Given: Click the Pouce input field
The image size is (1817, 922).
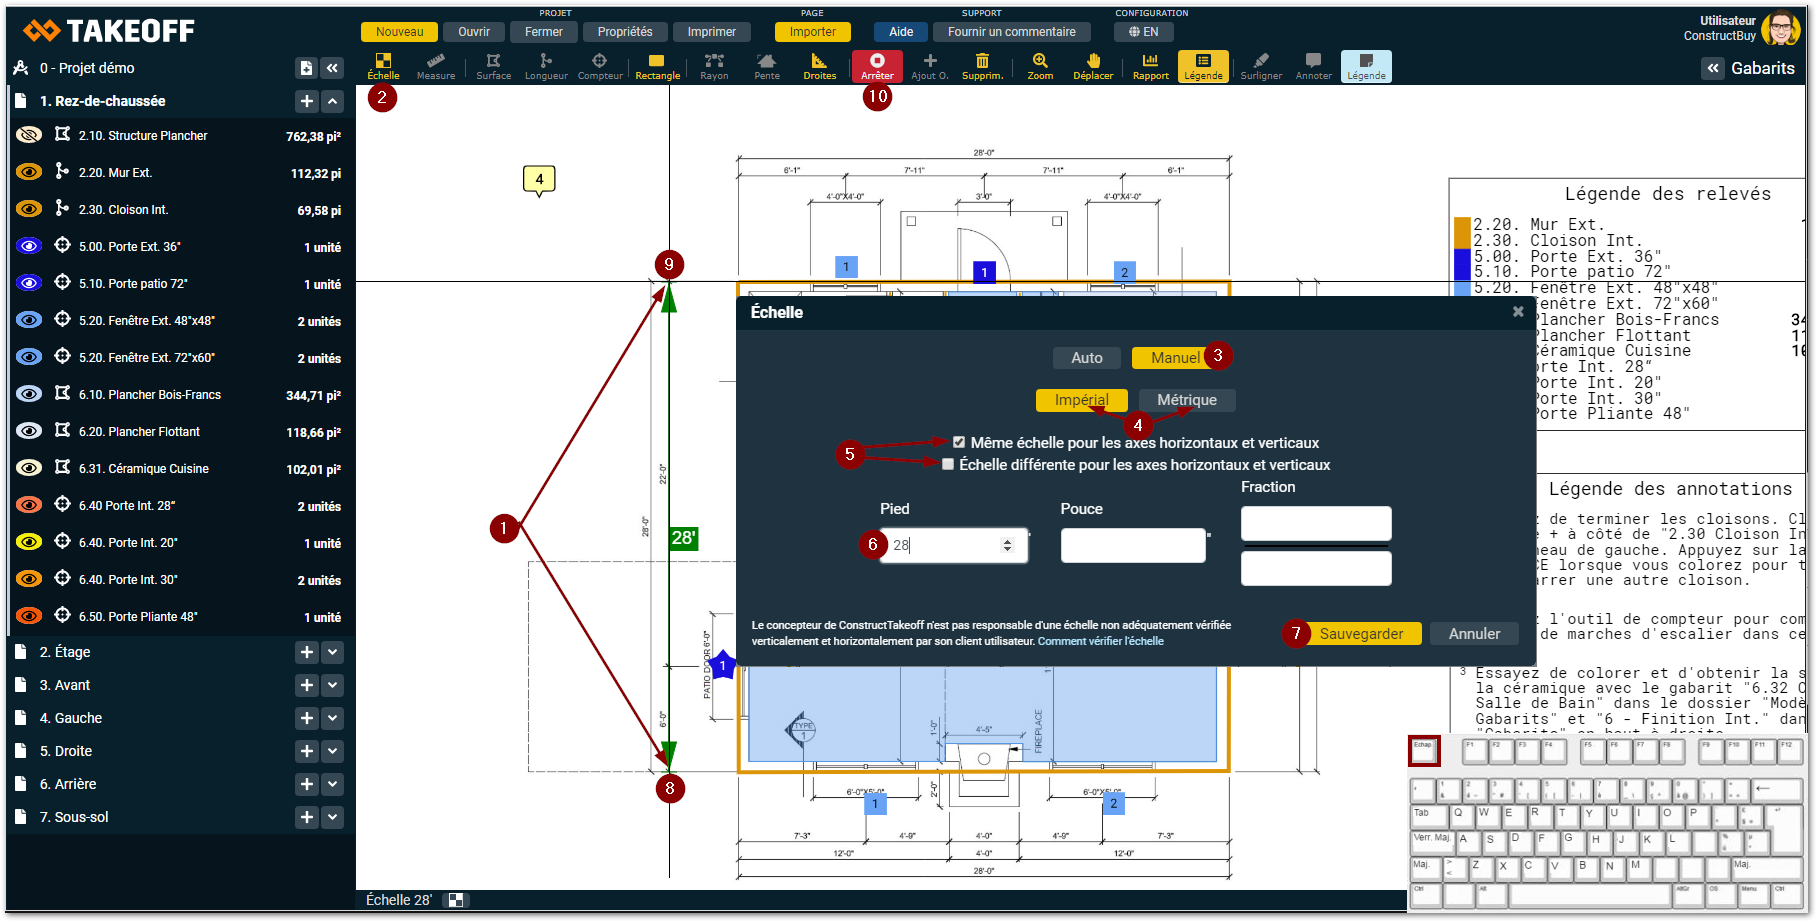Looking at the screenshot, I should [1132, 545].
